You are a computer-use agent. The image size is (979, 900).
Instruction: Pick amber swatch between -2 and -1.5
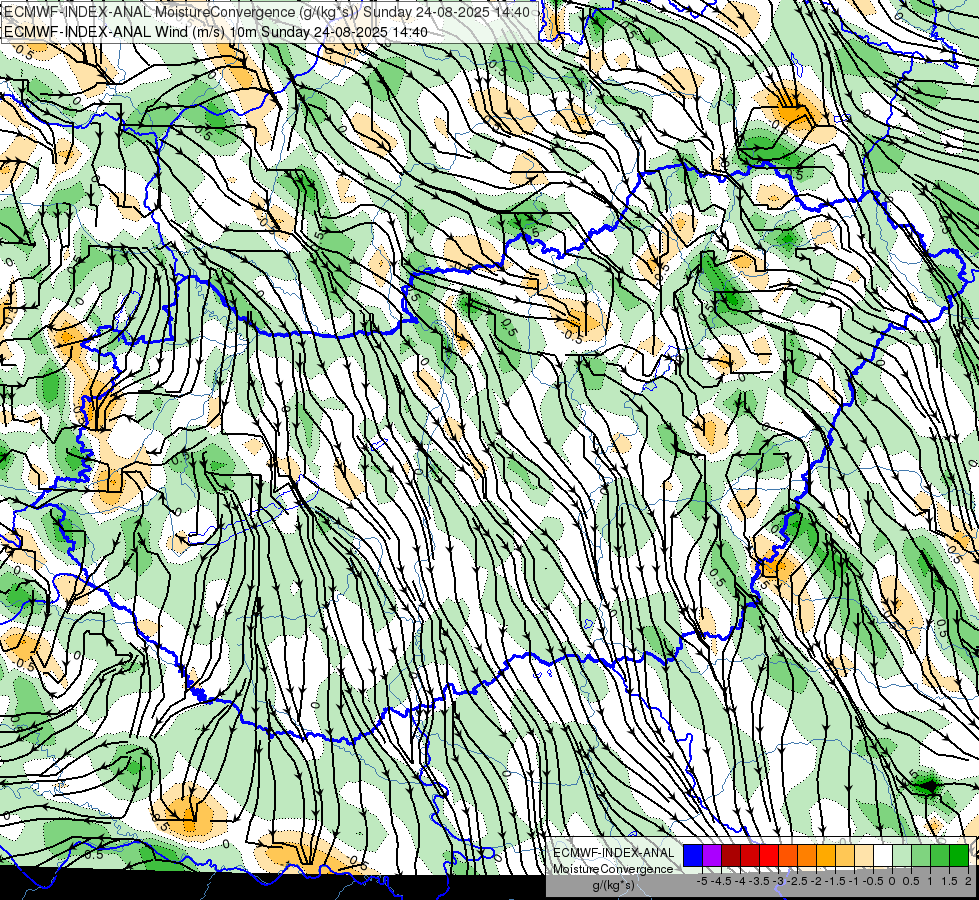[826, 856]
